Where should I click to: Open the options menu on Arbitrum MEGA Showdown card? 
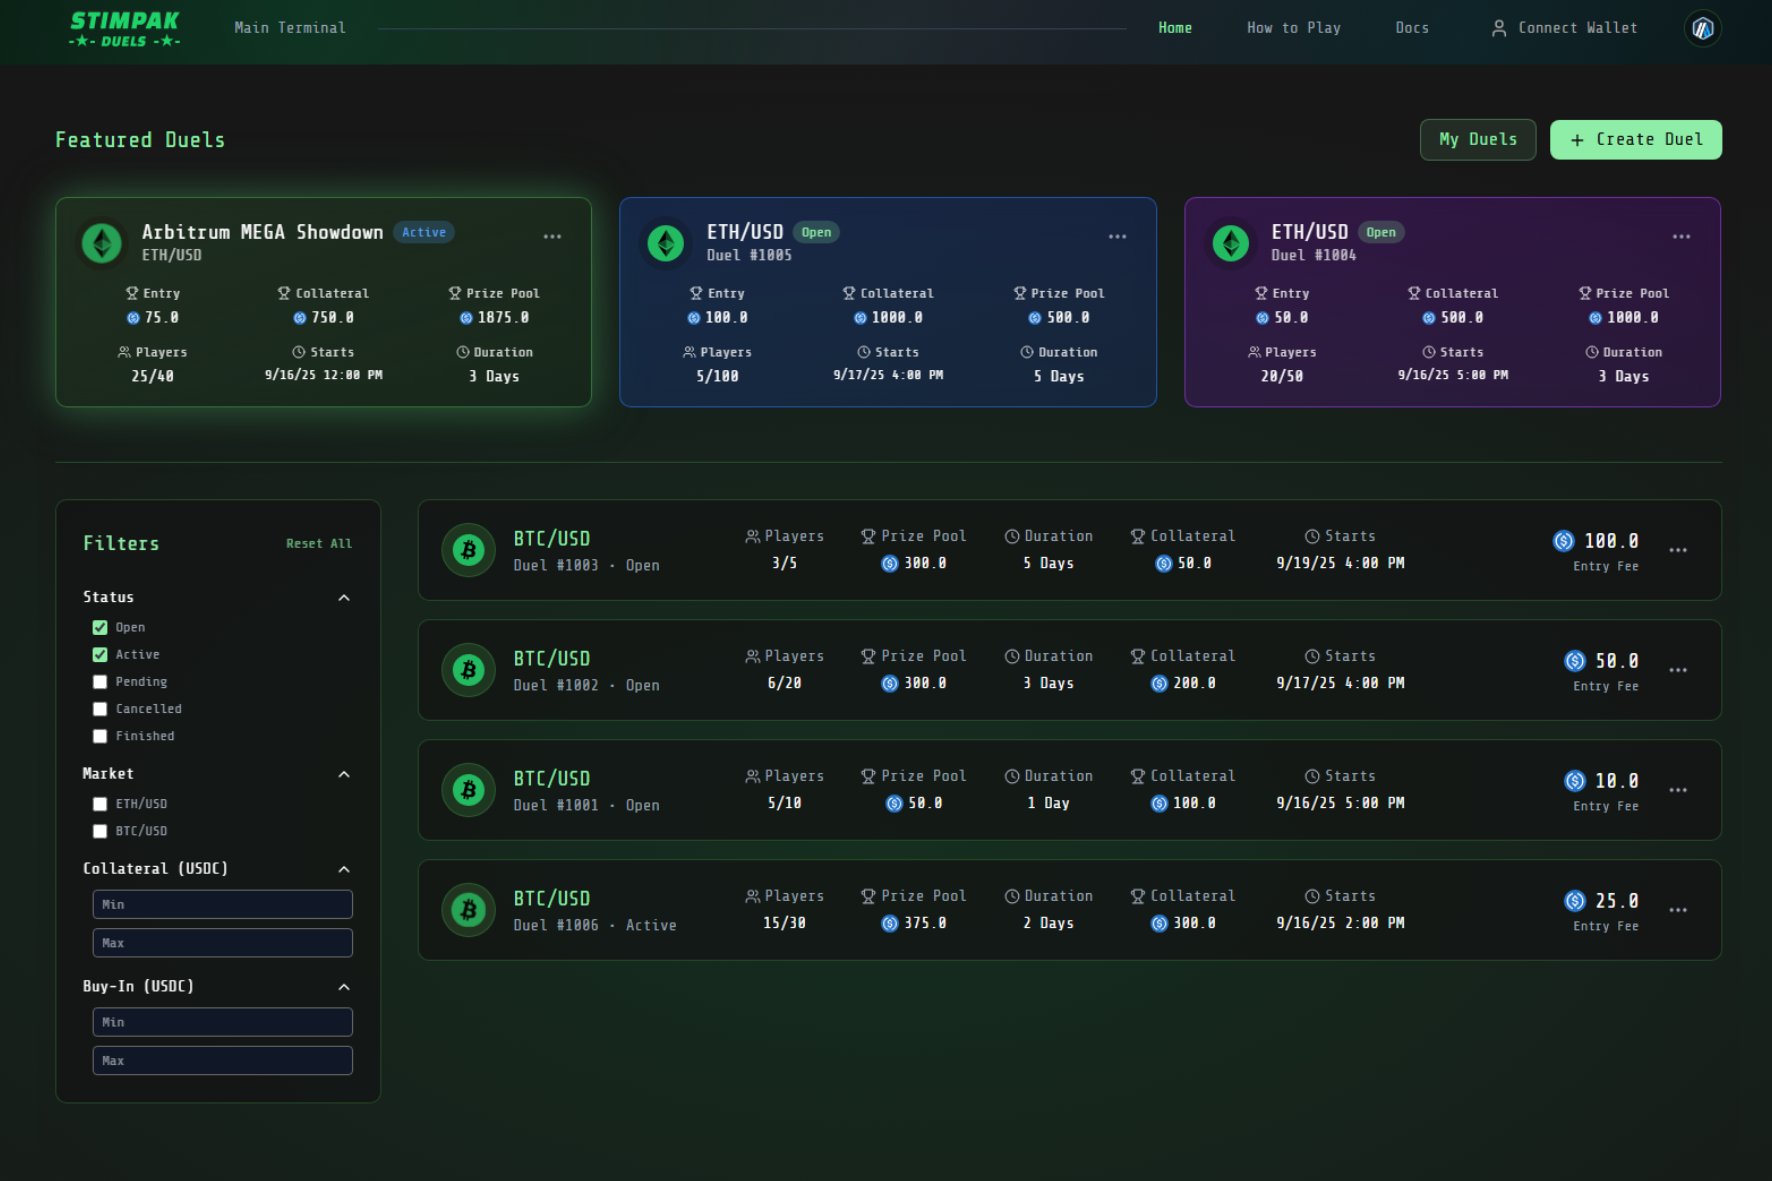coord(553,236)
